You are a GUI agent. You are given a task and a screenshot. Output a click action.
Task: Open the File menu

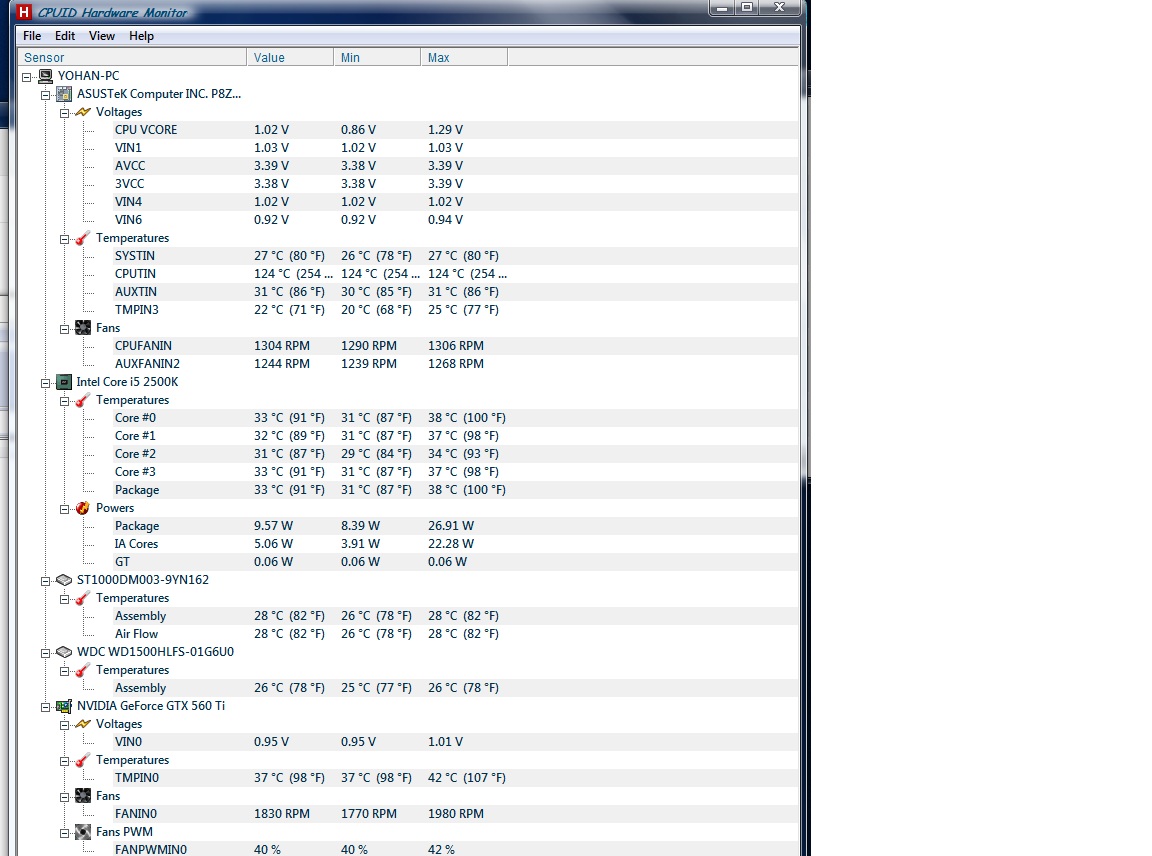(x=32, y=36)
